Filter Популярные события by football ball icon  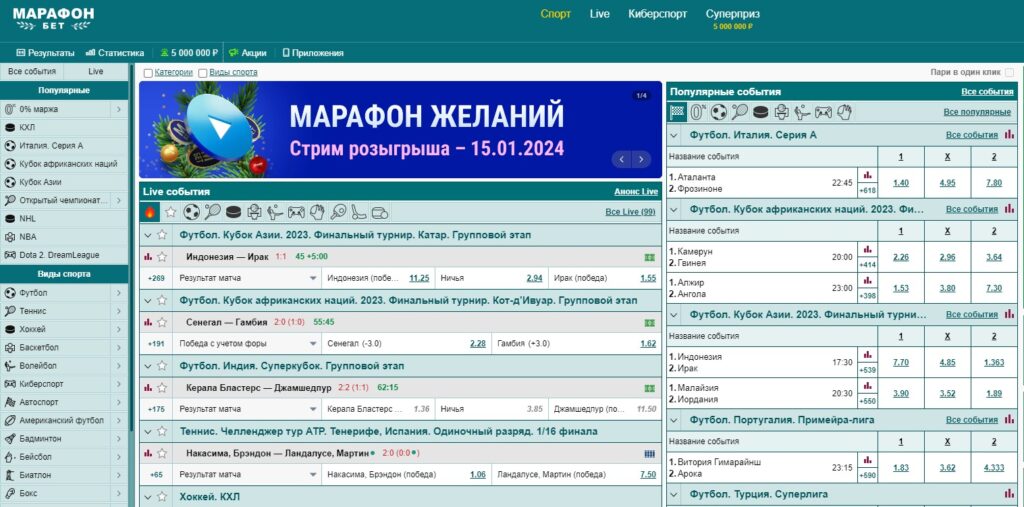click(x=719, y=112)
